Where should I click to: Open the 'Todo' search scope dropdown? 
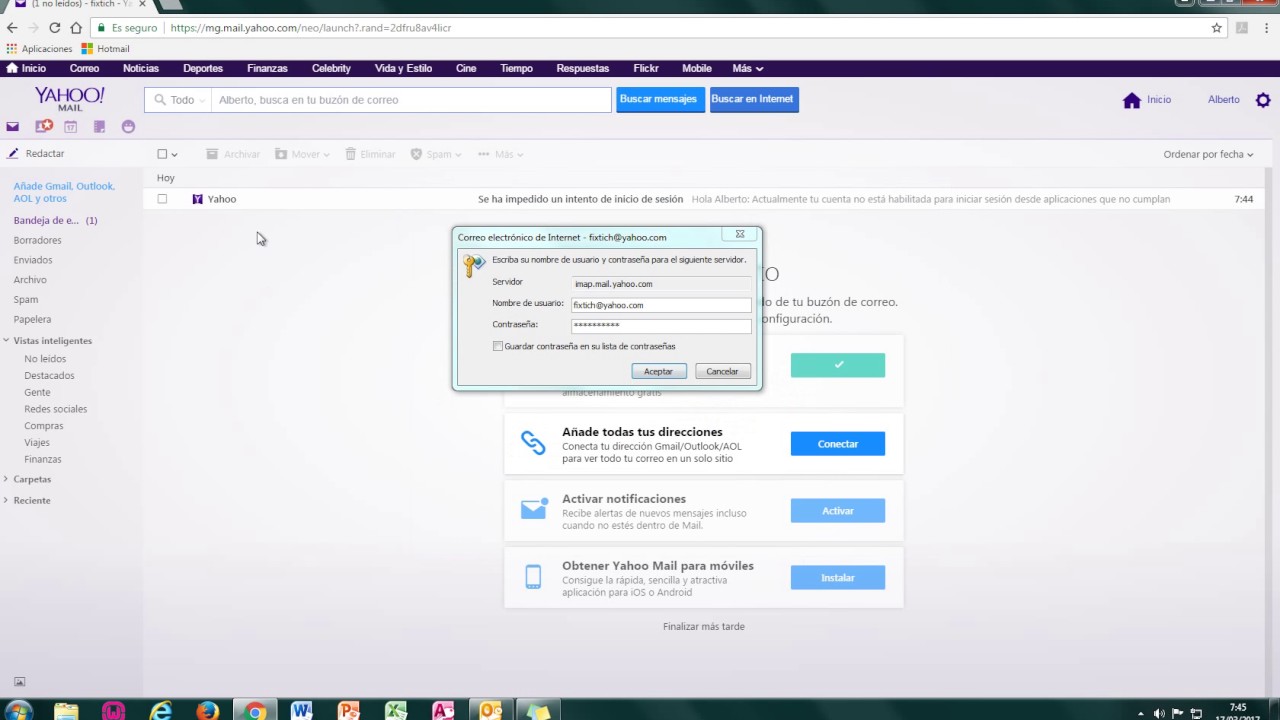[x=181, y=100]
